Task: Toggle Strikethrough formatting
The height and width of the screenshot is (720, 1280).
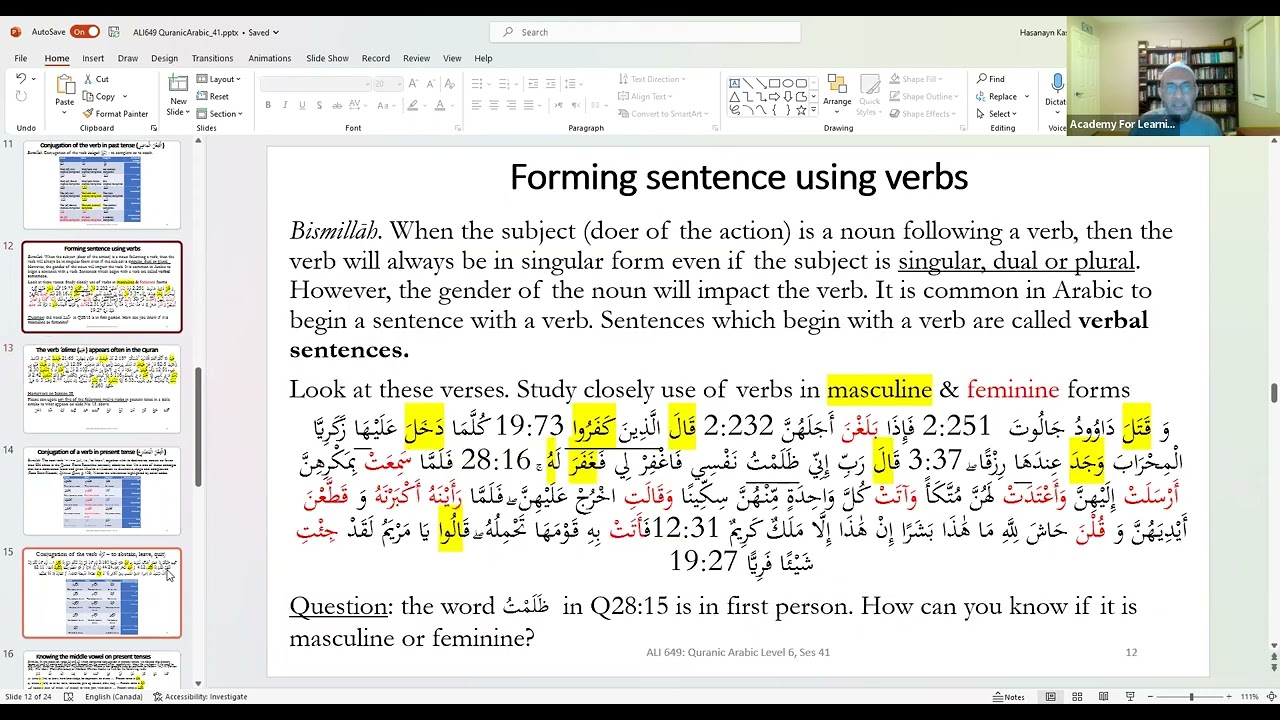Action: (337, 105)
